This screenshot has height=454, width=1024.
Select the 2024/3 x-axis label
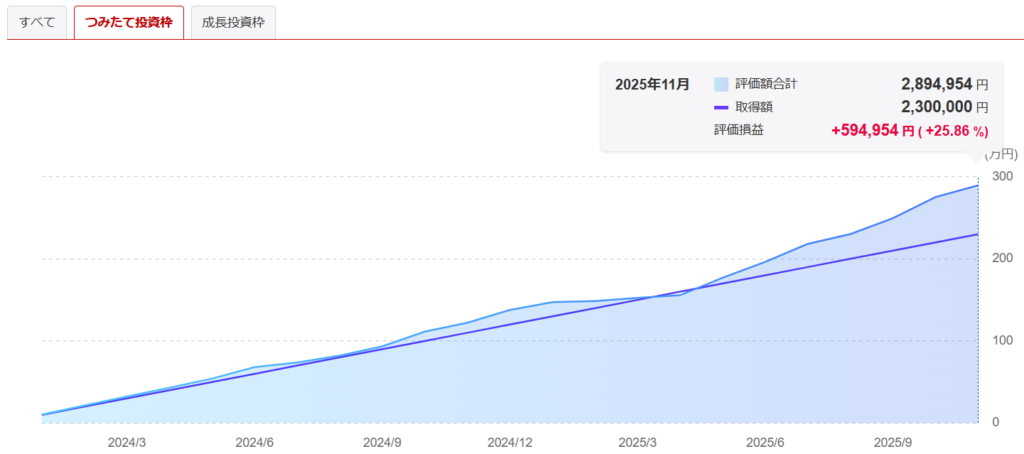click(x=127, y=441)
